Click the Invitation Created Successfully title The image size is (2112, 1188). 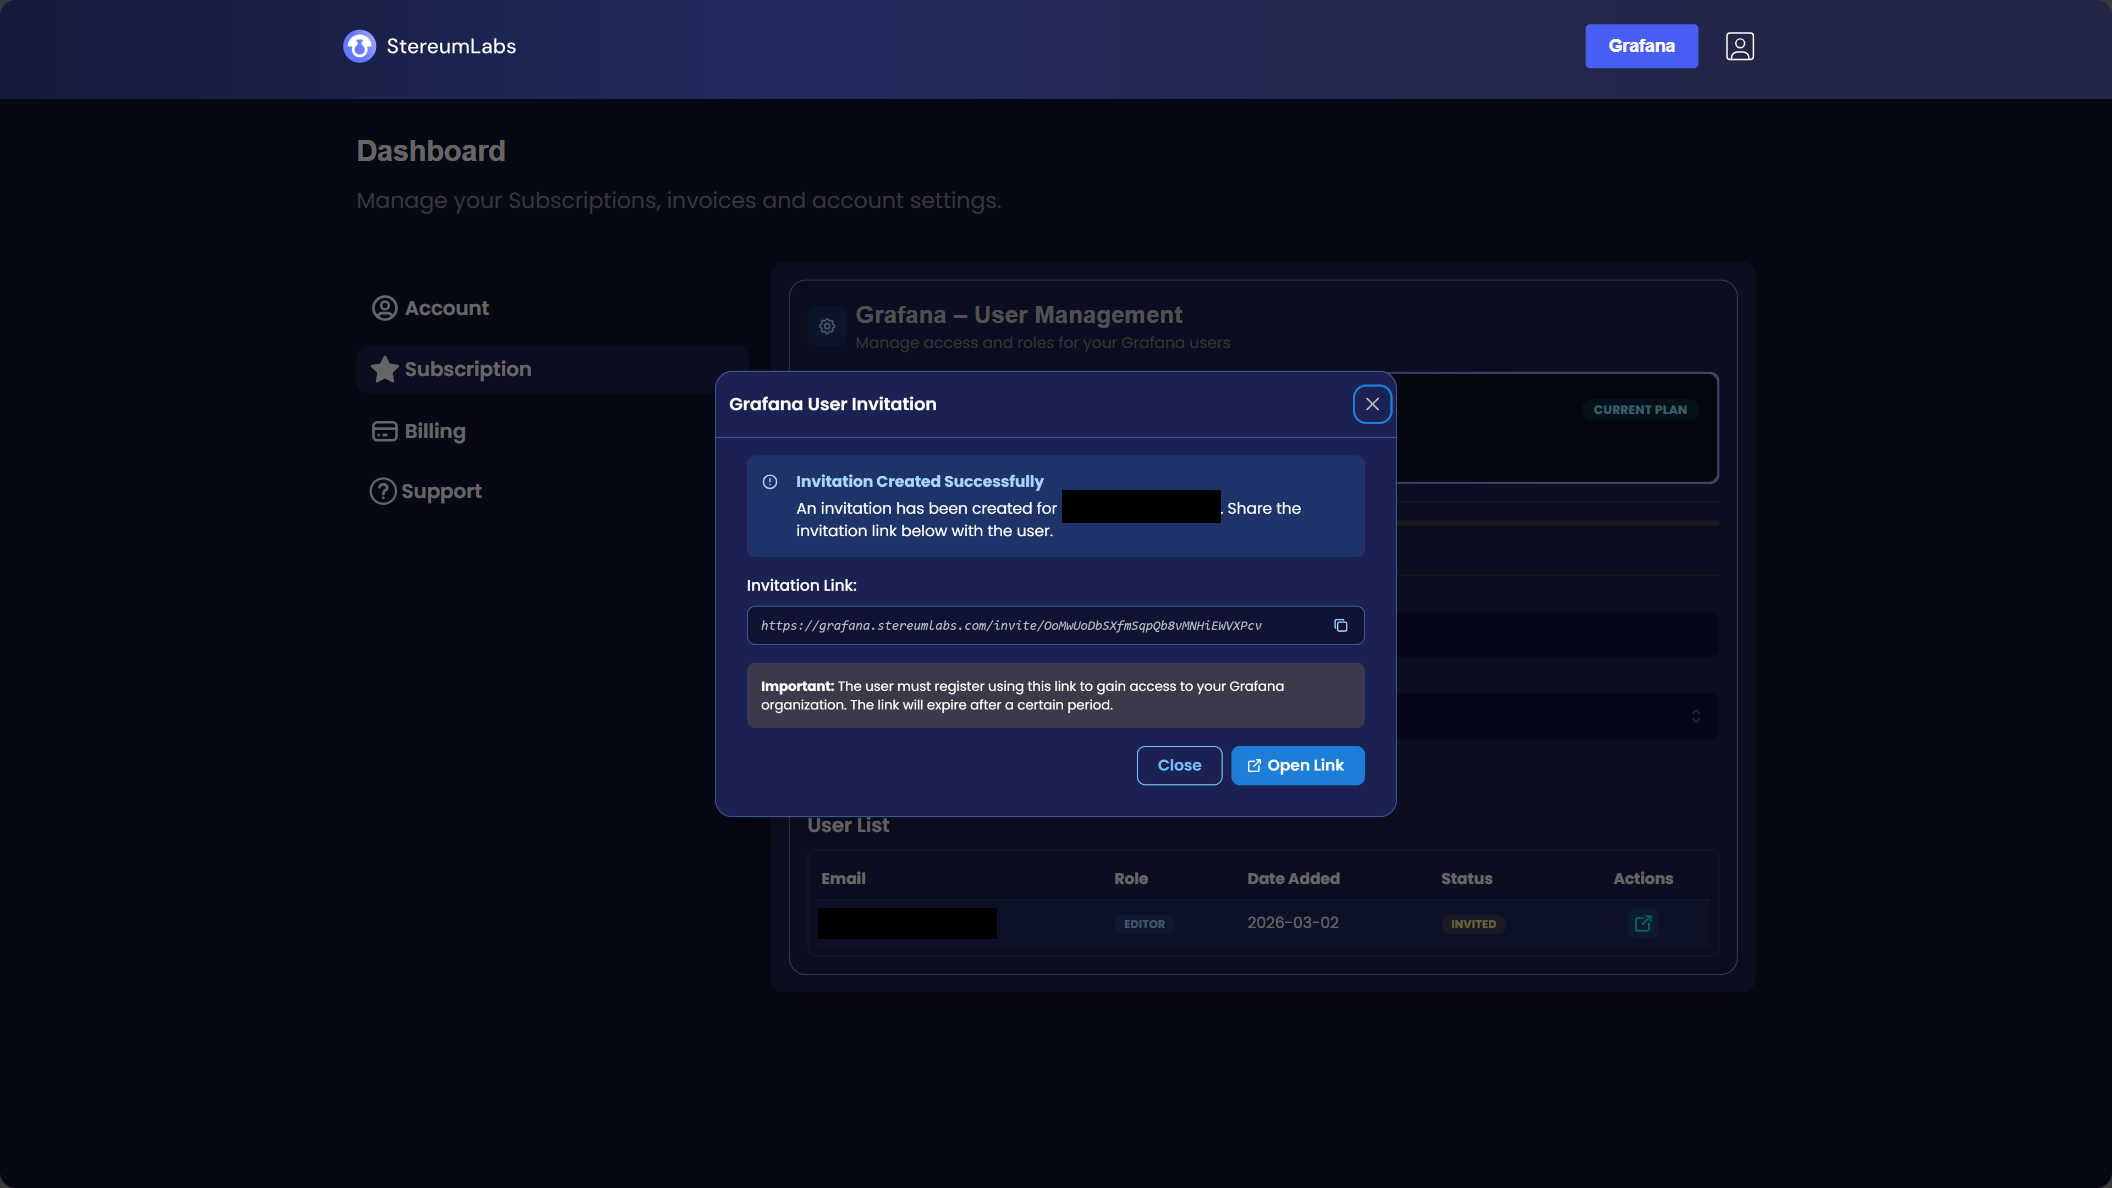point(919,482)
